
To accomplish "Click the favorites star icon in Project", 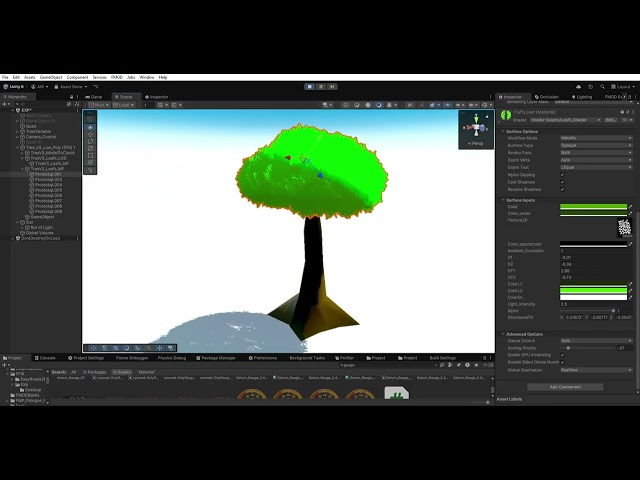I will [476, 365].
